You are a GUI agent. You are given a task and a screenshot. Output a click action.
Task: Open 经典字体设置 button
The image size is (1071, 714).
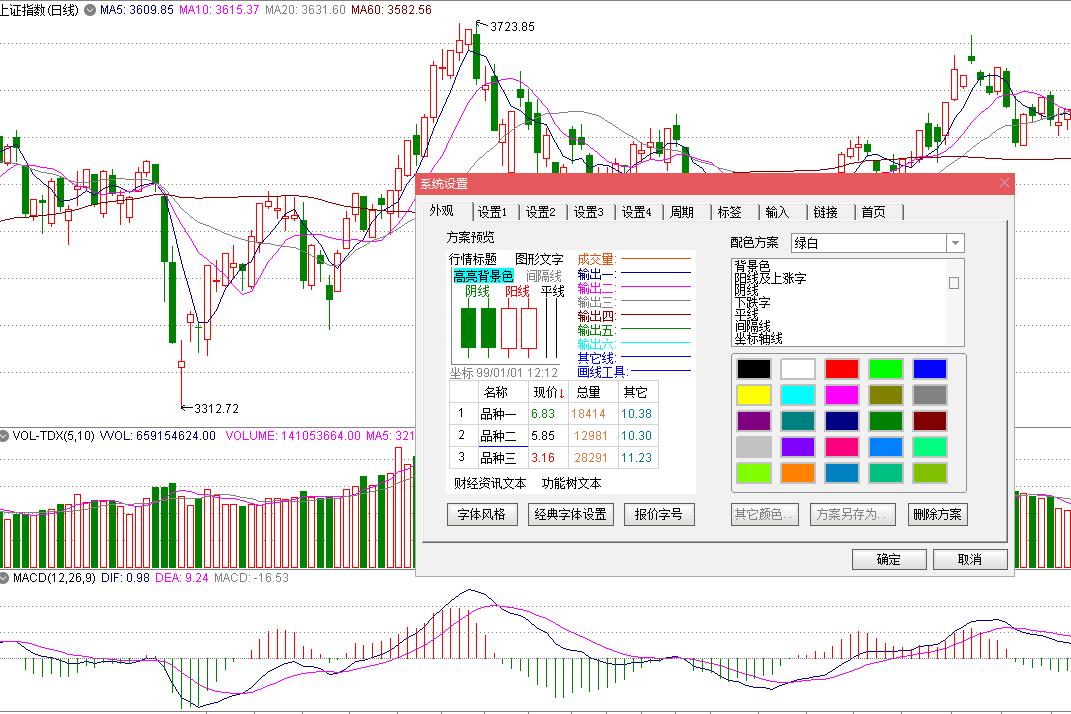[x=570, y=515]
